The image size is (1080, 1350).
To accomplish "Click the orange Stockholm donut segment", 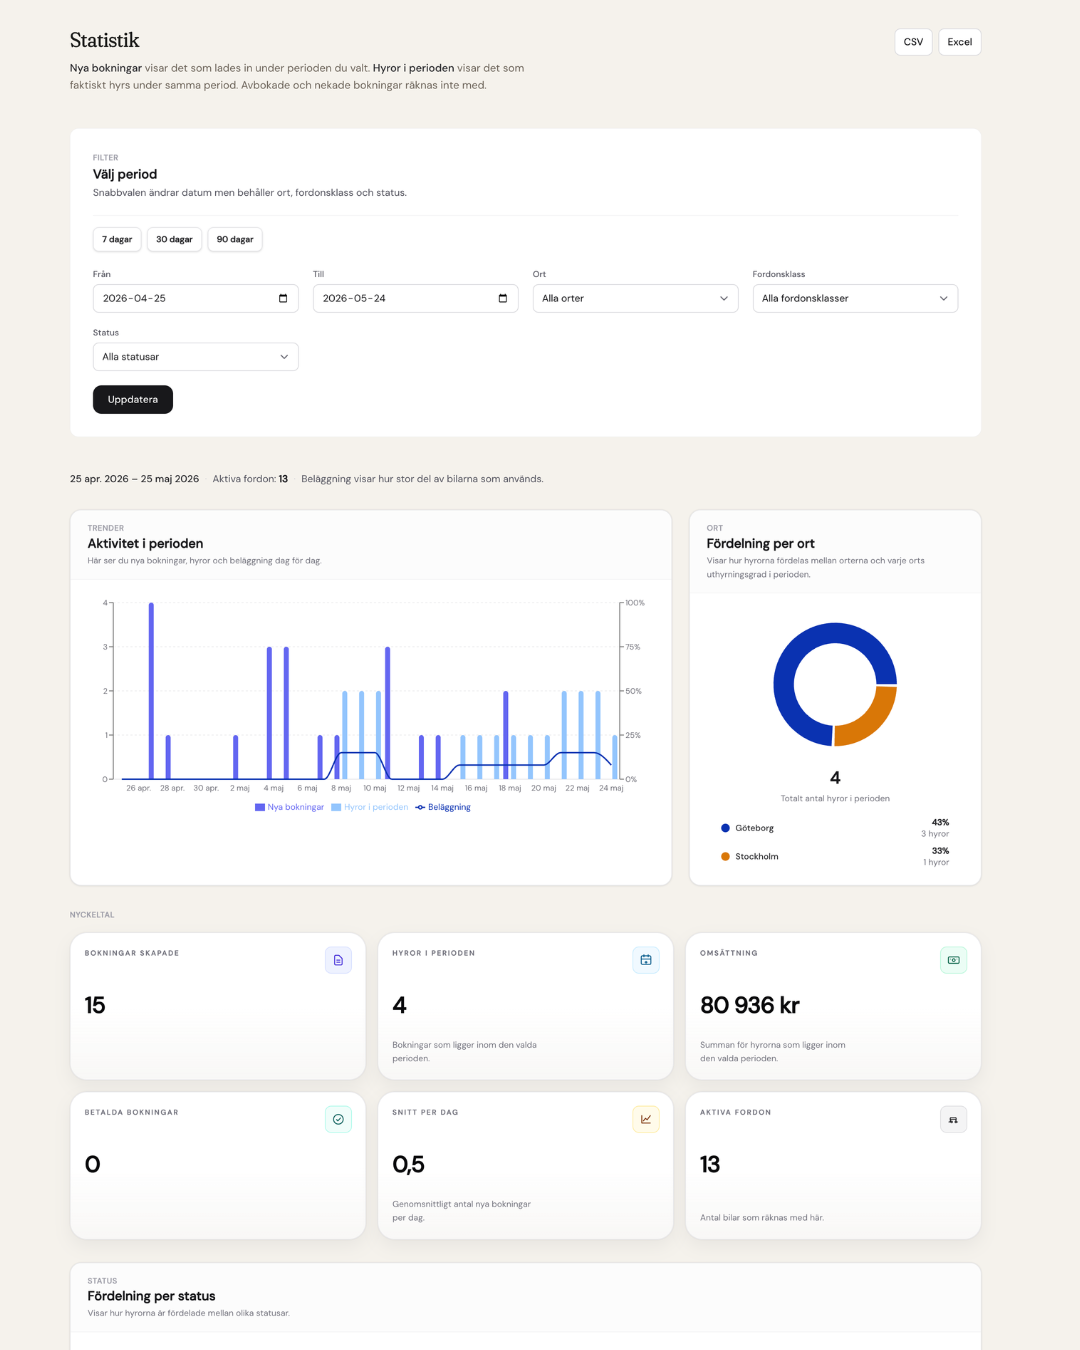I will click(x=868, y=719).
